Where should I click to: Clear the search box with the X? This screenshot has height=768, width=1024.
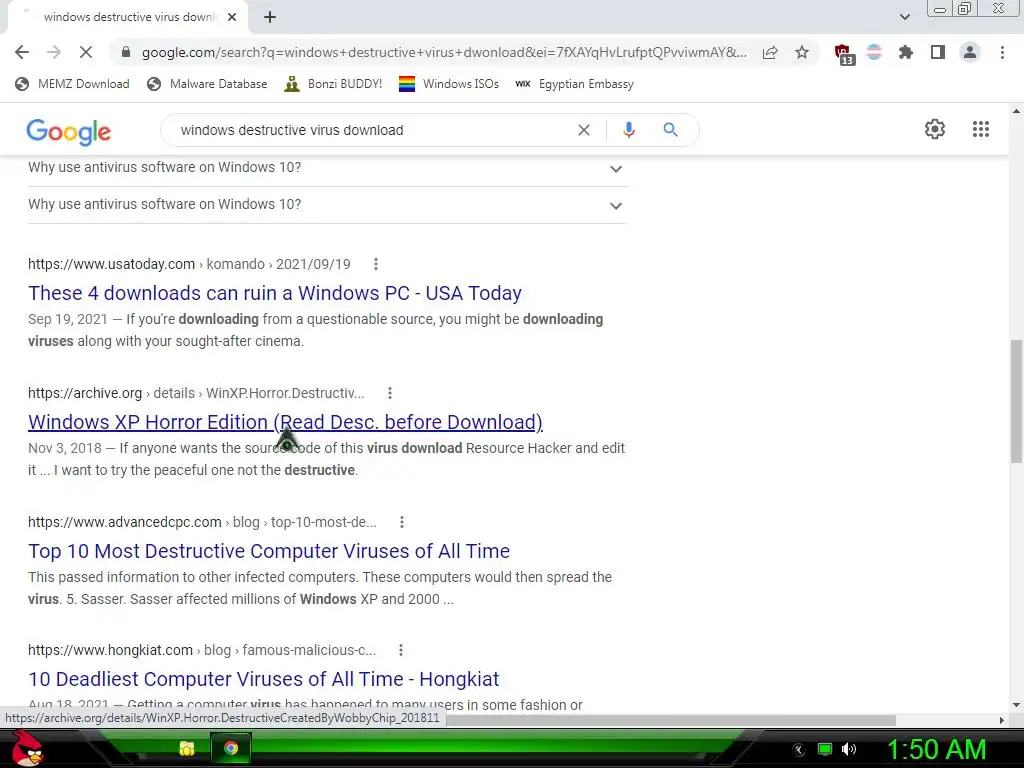(584, 130)
